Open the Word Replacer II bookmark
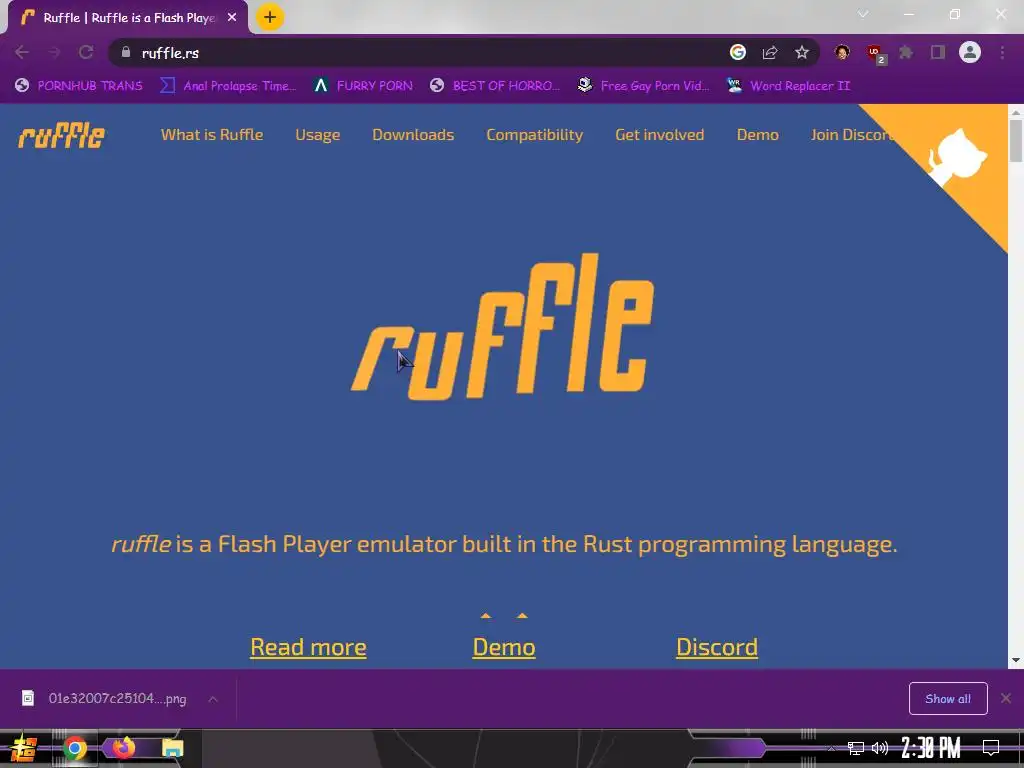 click(788, 86)
